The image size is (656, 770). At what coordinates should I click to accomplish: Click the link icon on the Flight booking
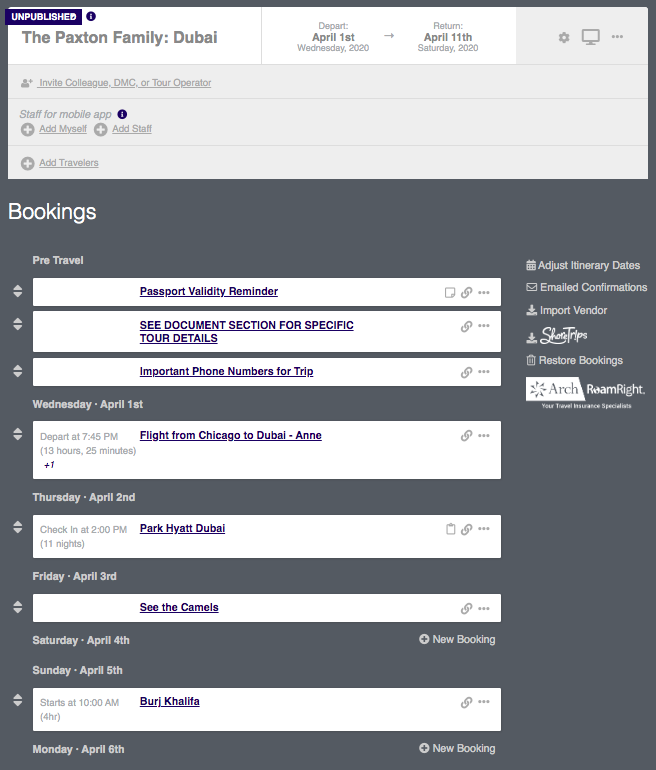(466, 436)
